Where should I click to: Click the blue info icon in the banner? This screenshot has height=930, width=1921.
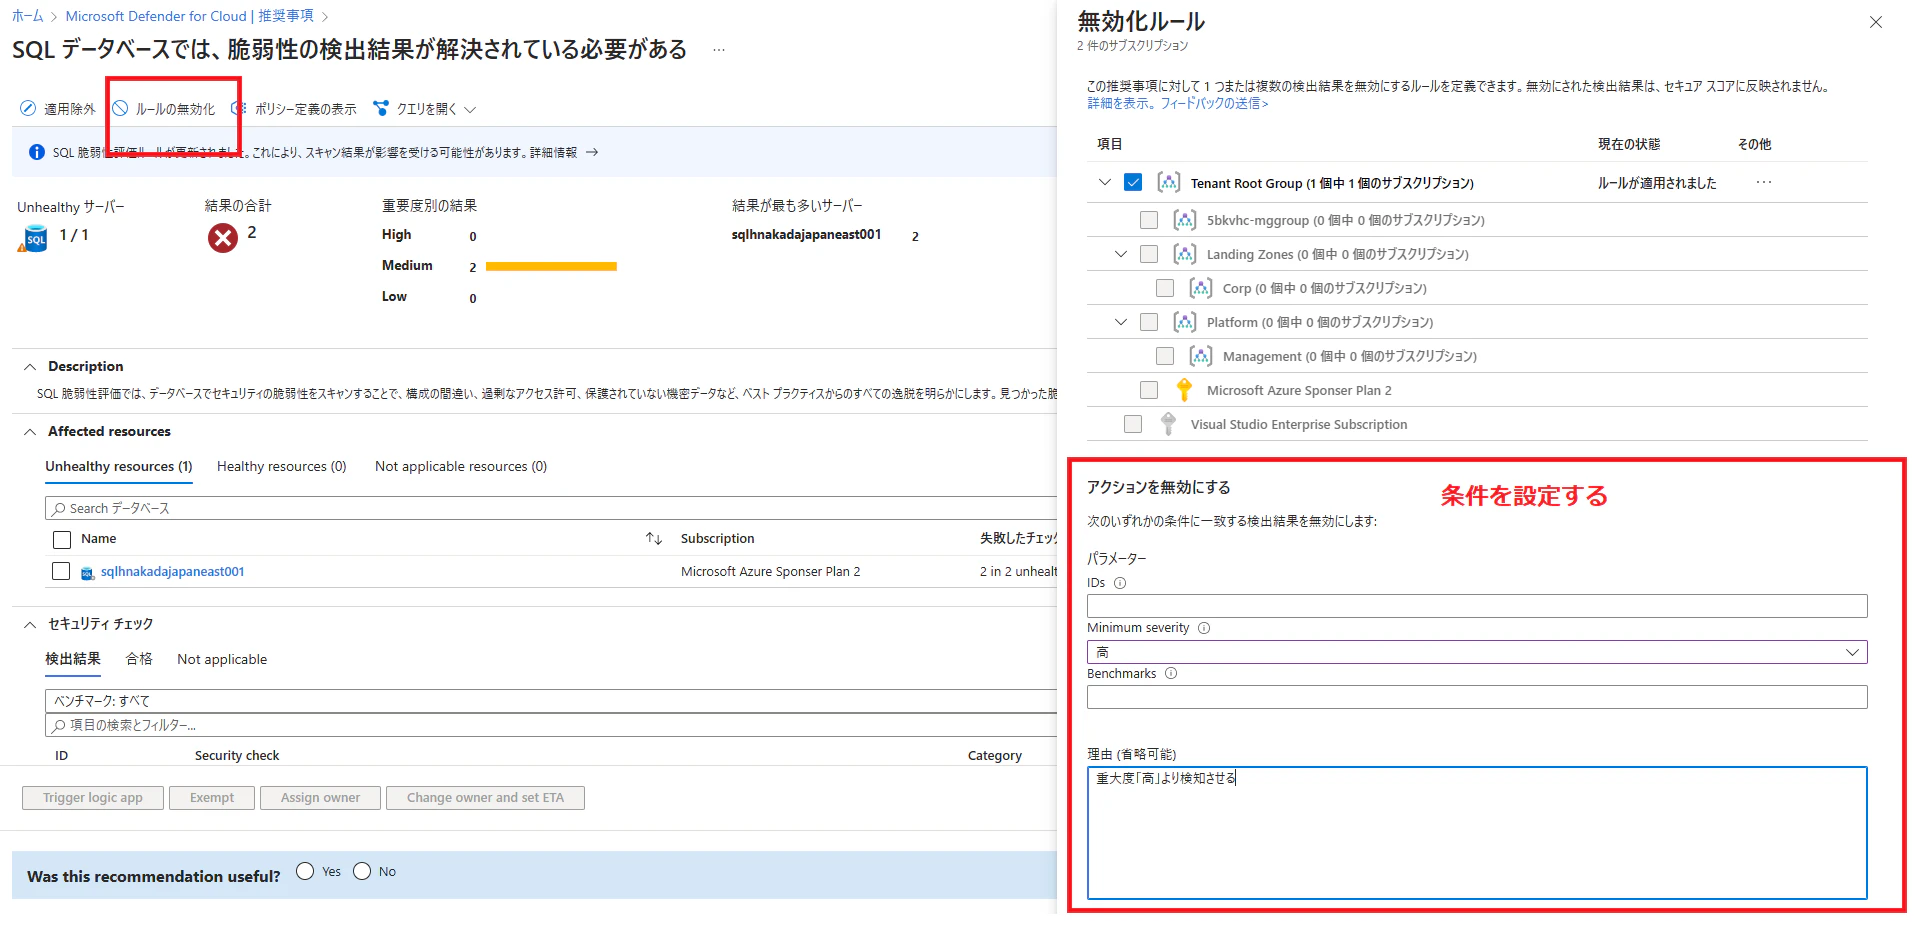(x=37, y=152)
